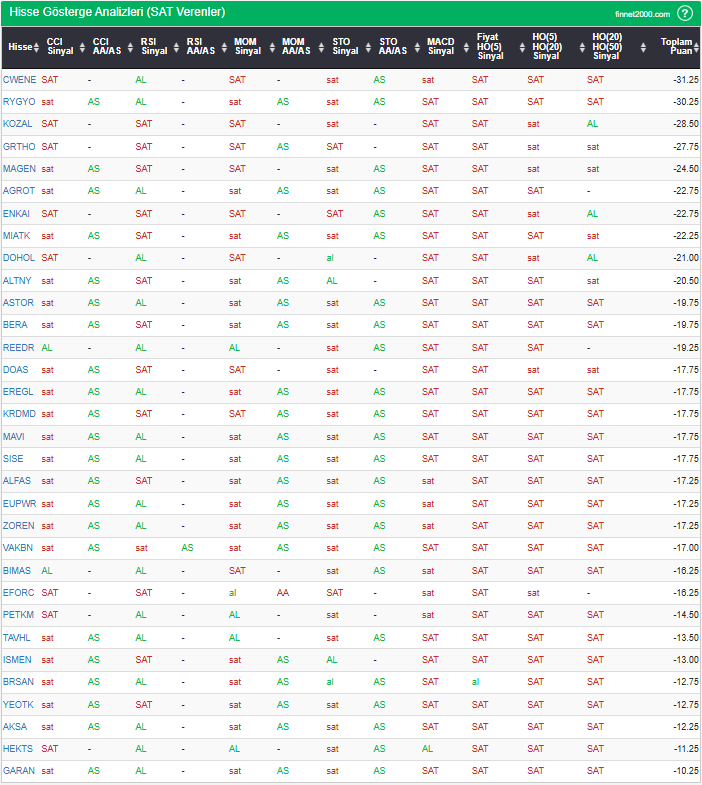Open the BERA stock link

[15, 325]
